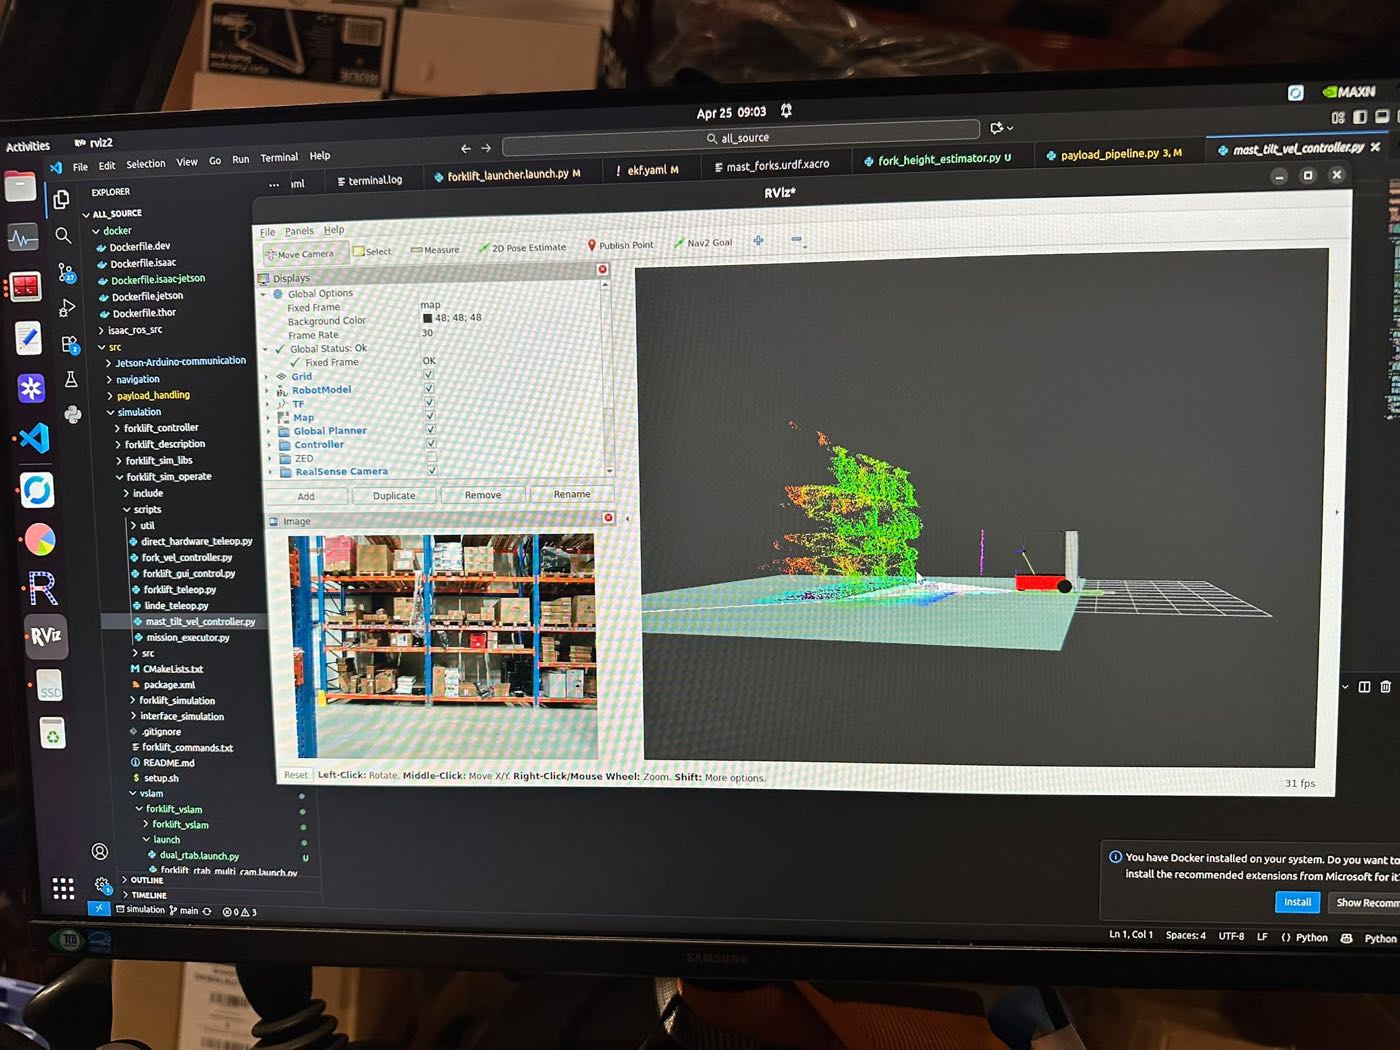Pick the 2D Pose Estimate tool
This screenshot has width=1400, height=1050.
522,247
